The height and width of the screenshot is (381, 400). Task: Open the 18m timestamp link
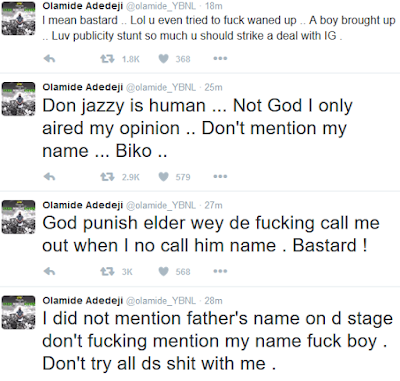click(214, 6)
